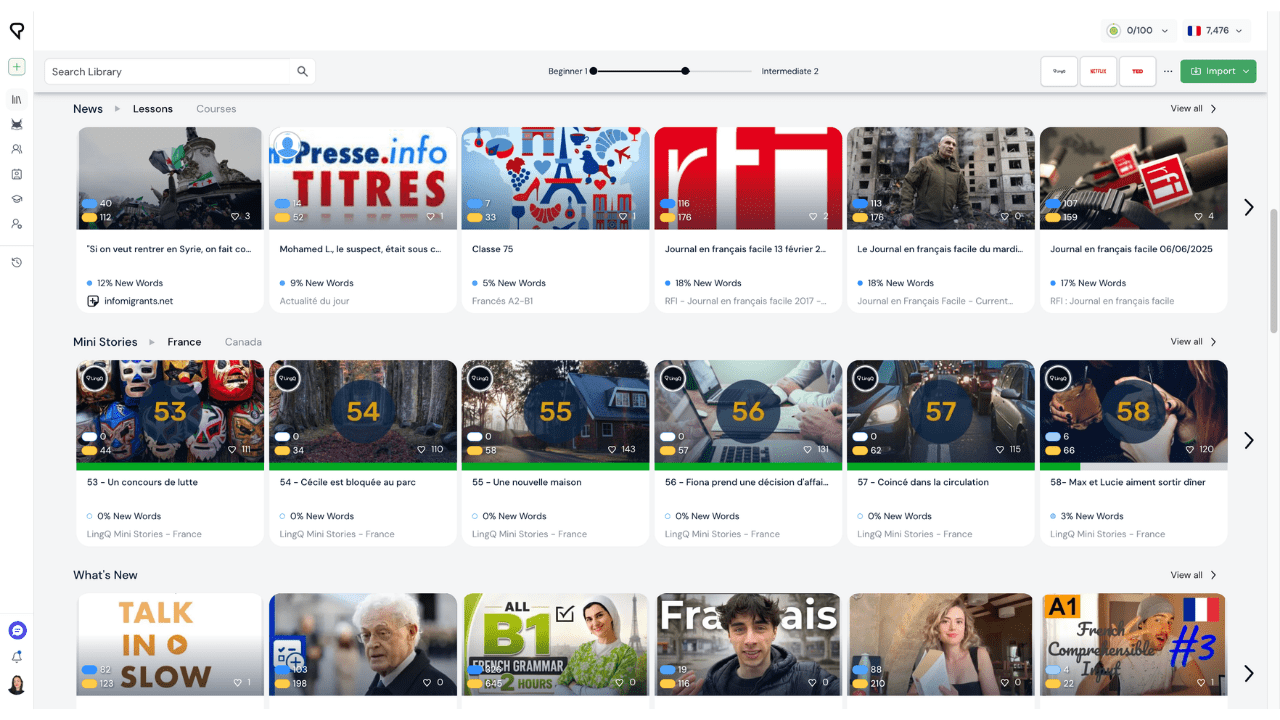This screenshot has height=720, width=1280.
Task: Open the Library books icon in sidebar
Action: coord(17,99)
